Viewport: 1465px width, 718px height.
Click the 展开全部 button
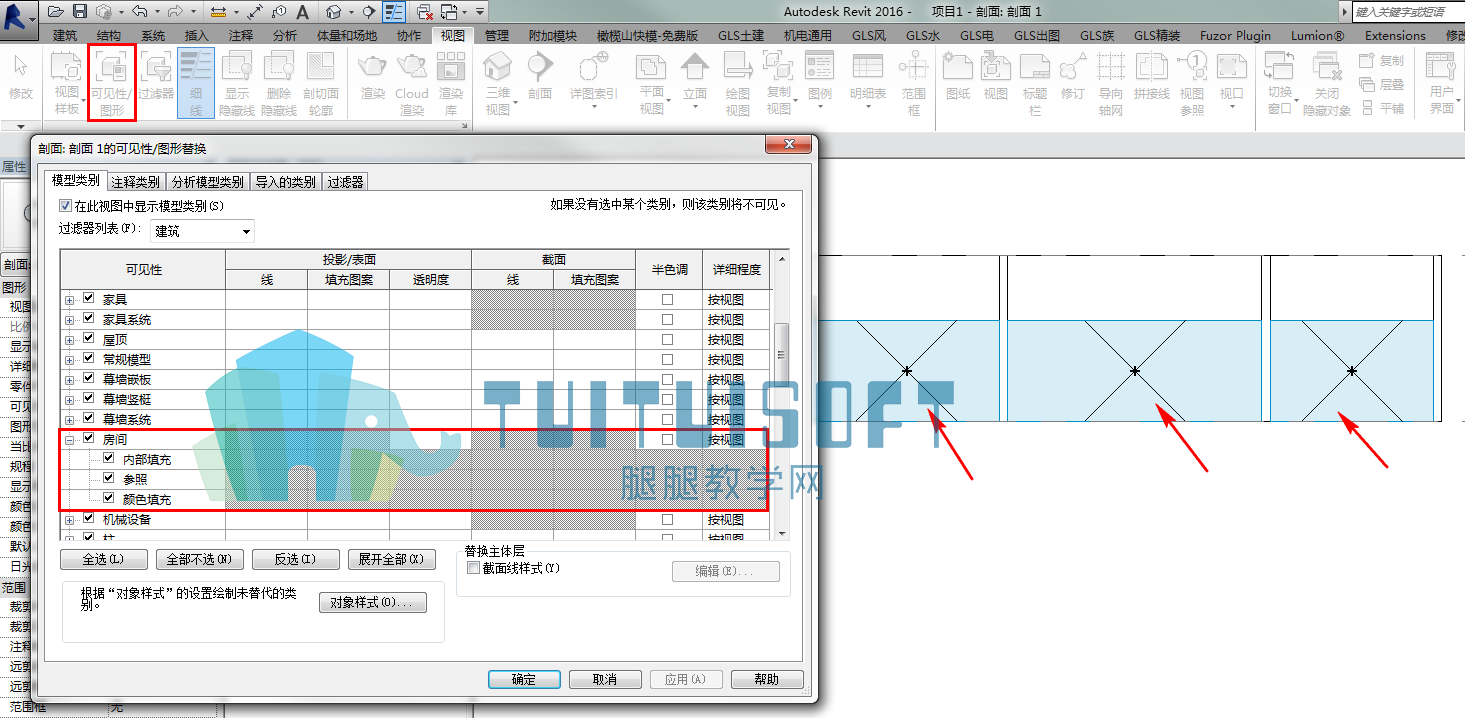tap(392, 559)
